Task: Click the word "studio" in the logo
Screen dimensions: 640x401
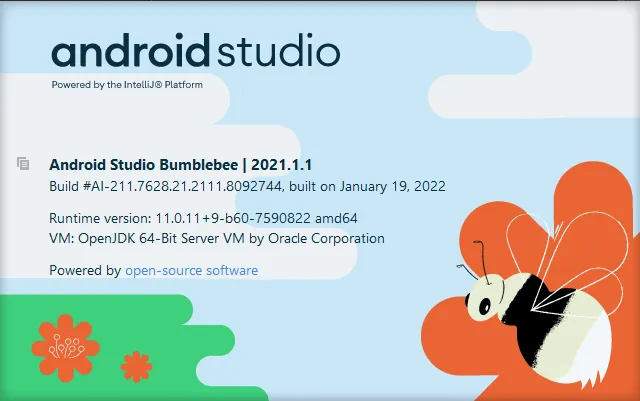Action: 279,53
